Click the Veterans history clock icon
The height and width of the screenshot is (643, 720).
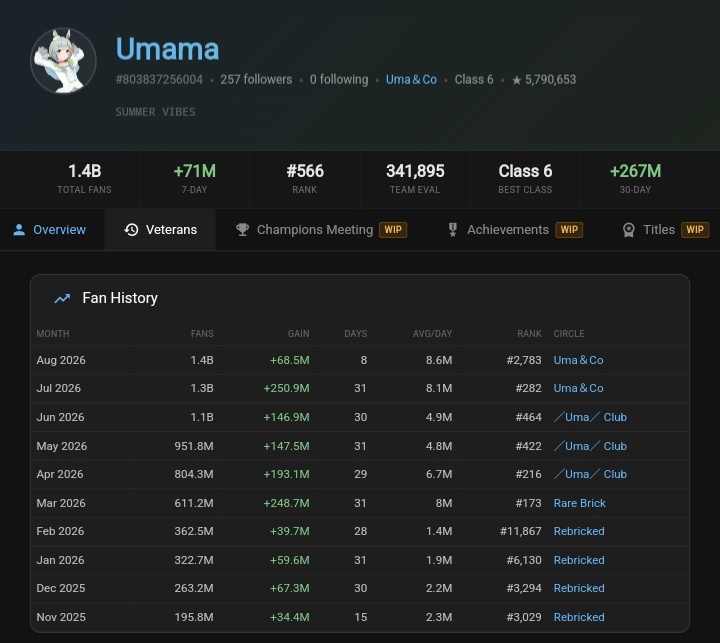pyautogui.click(x=131, y=230)
